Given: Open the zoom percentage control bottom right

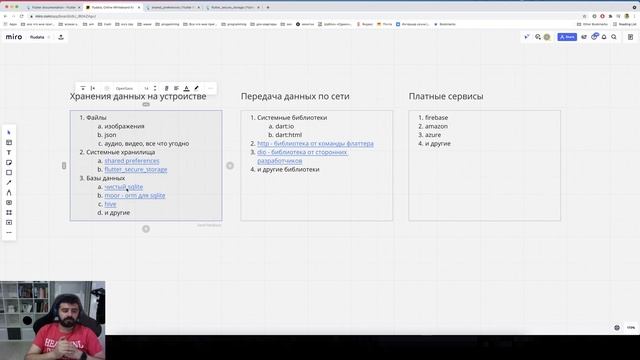Looking at the screenshot, I should click(631, 328).
